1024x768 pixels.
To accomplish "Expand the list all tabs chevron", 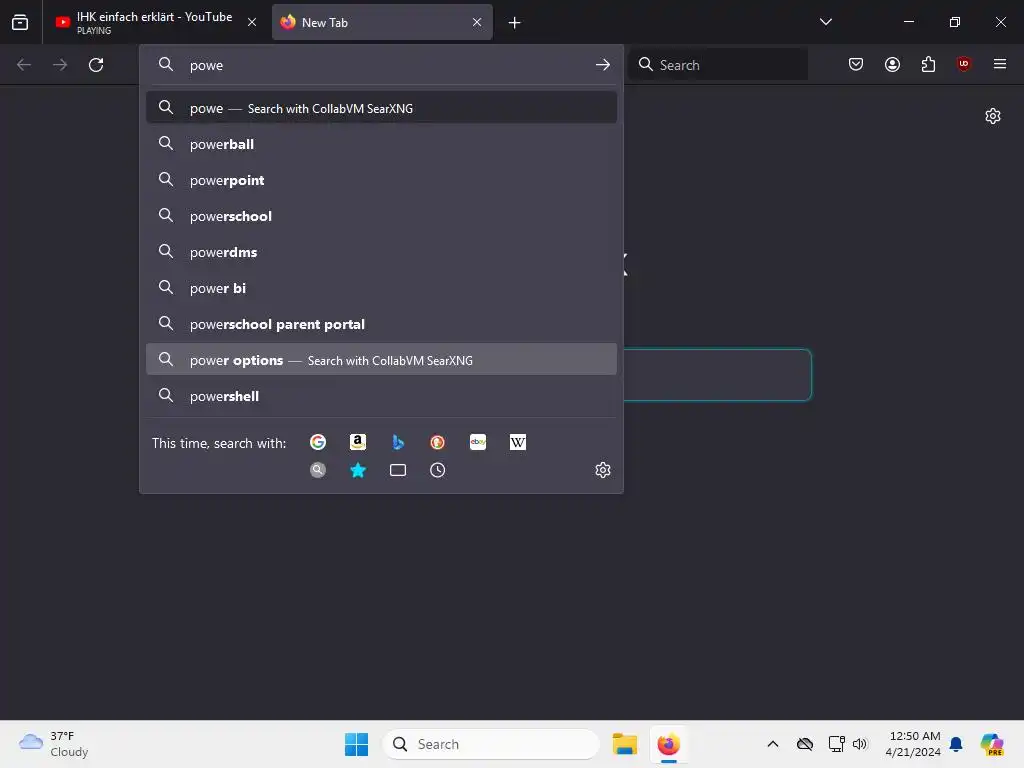I will pos(825,22).
